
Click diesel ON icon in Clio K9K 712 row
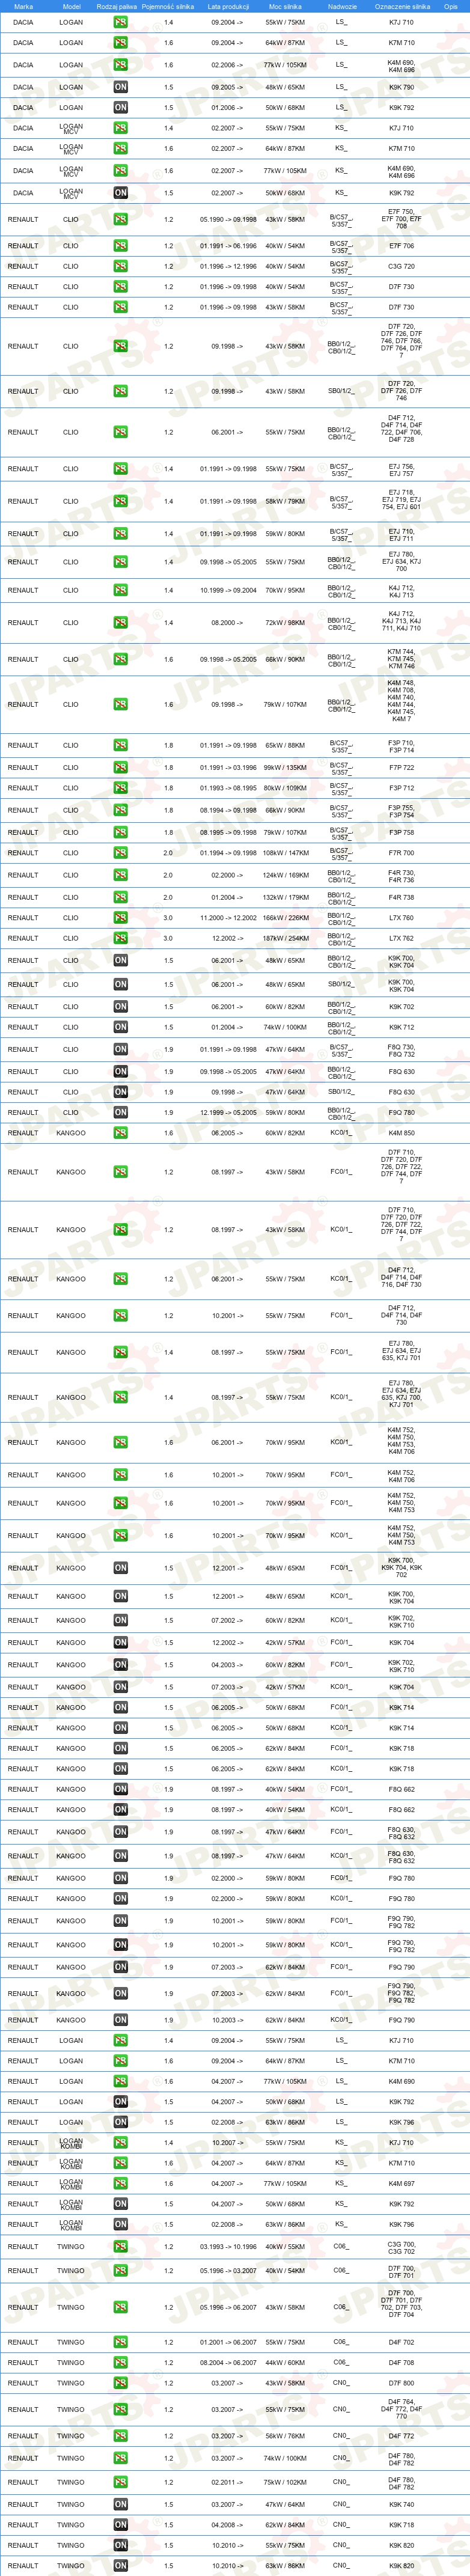(x=120, y=1027)
